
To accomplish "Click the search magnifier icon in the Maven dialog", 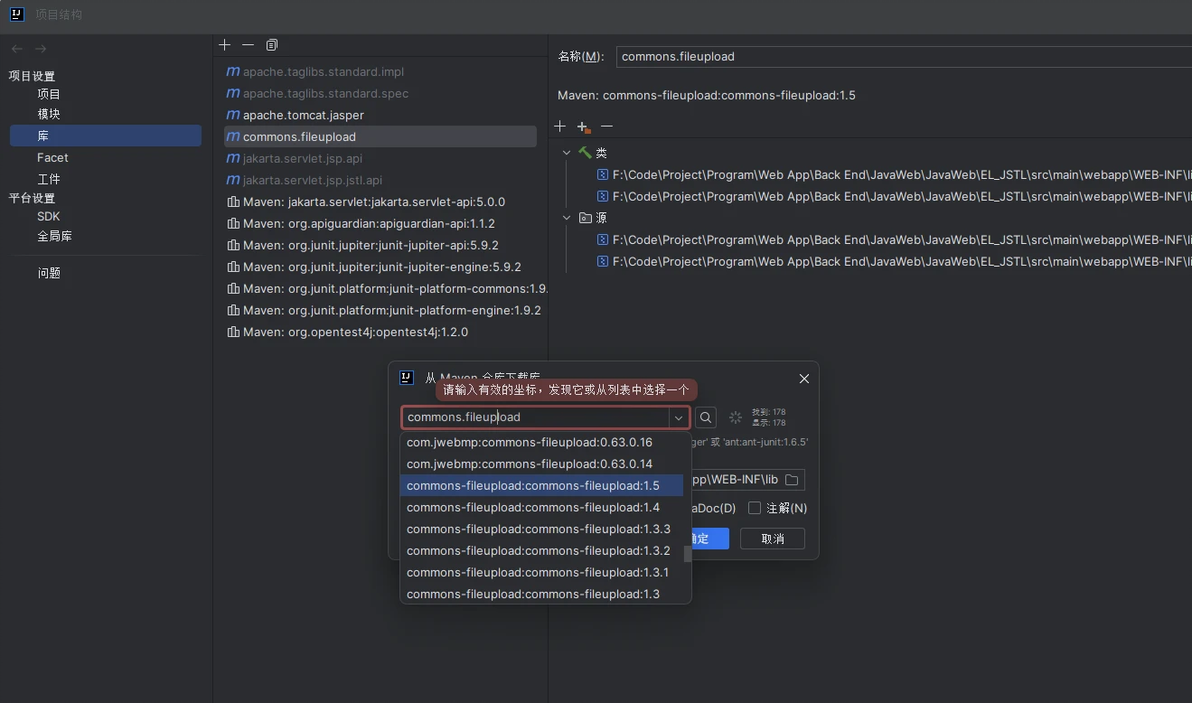I will [x=705, y=417].
